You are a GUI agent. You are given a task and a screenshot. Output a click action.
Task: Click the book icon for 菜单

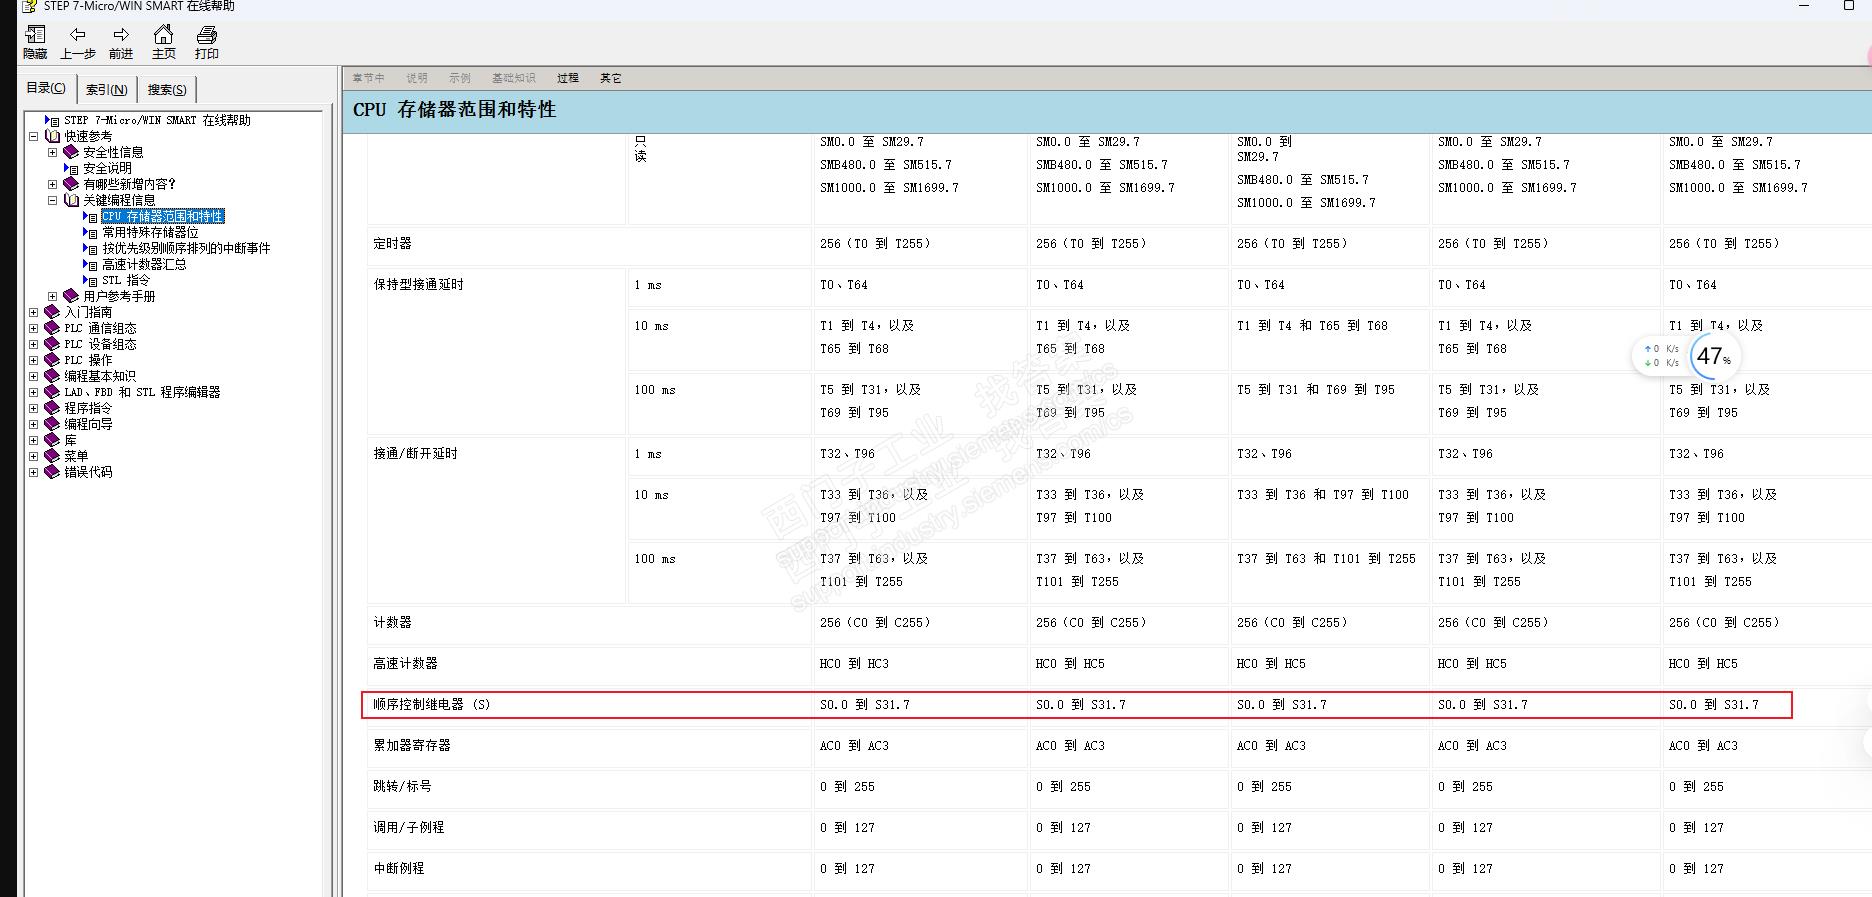[x=53, y=456]
